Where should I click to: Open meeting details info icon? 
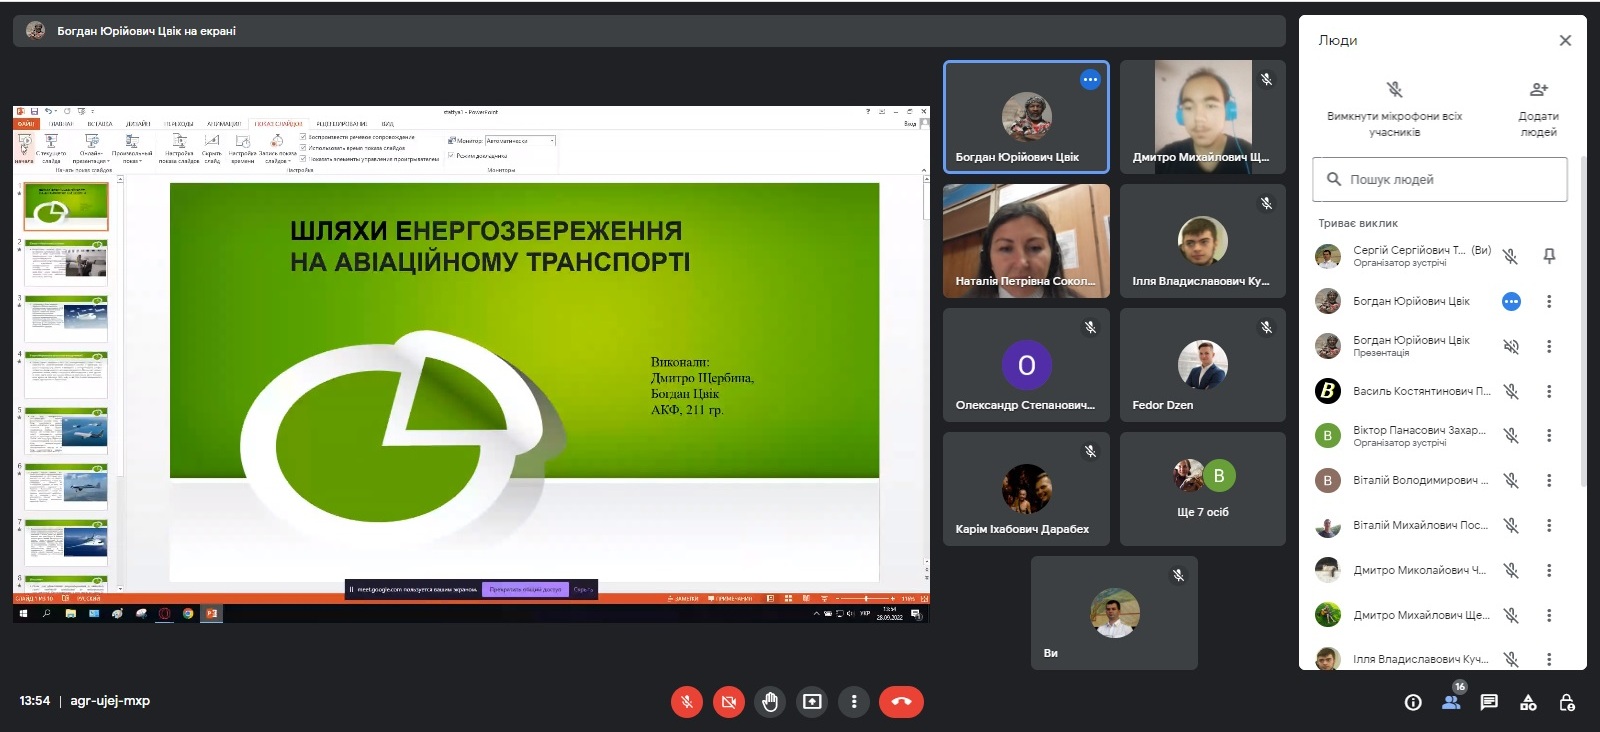coord(1413,702)
